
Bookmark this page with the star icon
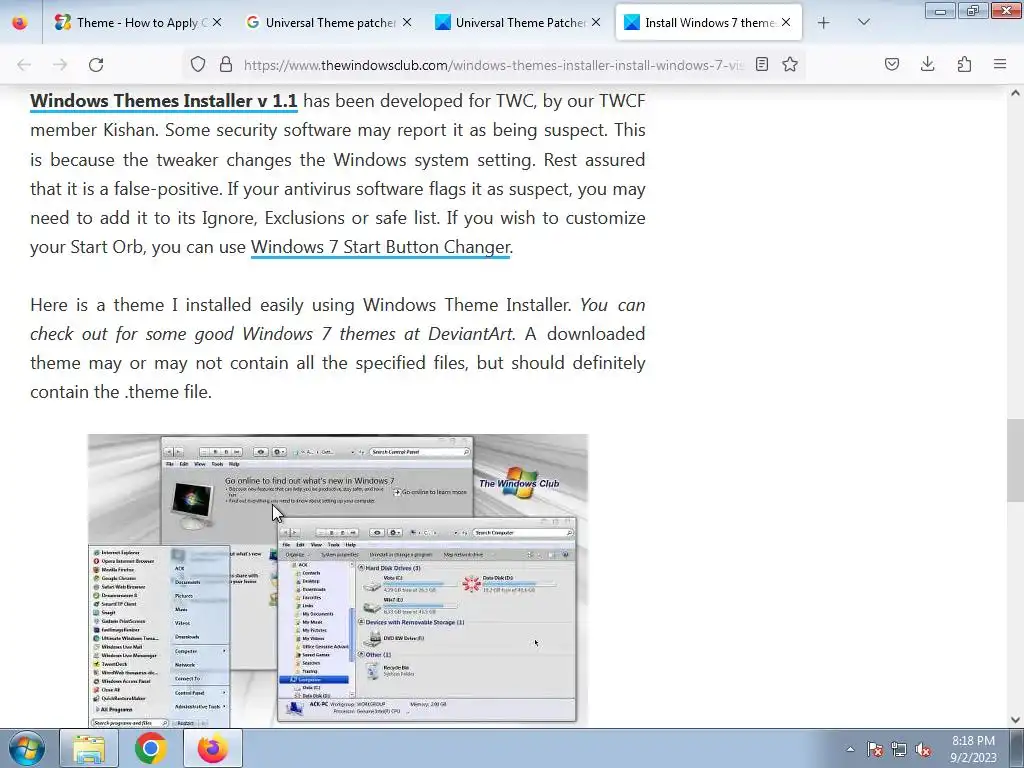pos(790,64)
